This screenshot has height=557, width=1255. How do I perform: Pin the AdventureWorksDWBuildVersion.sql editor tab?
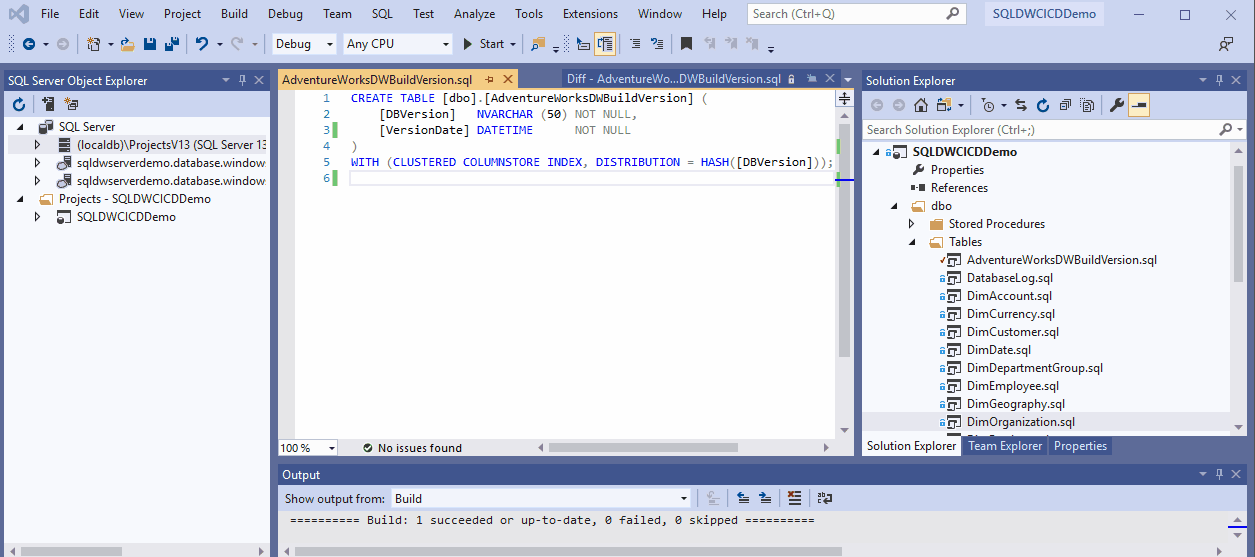[489, 80]
